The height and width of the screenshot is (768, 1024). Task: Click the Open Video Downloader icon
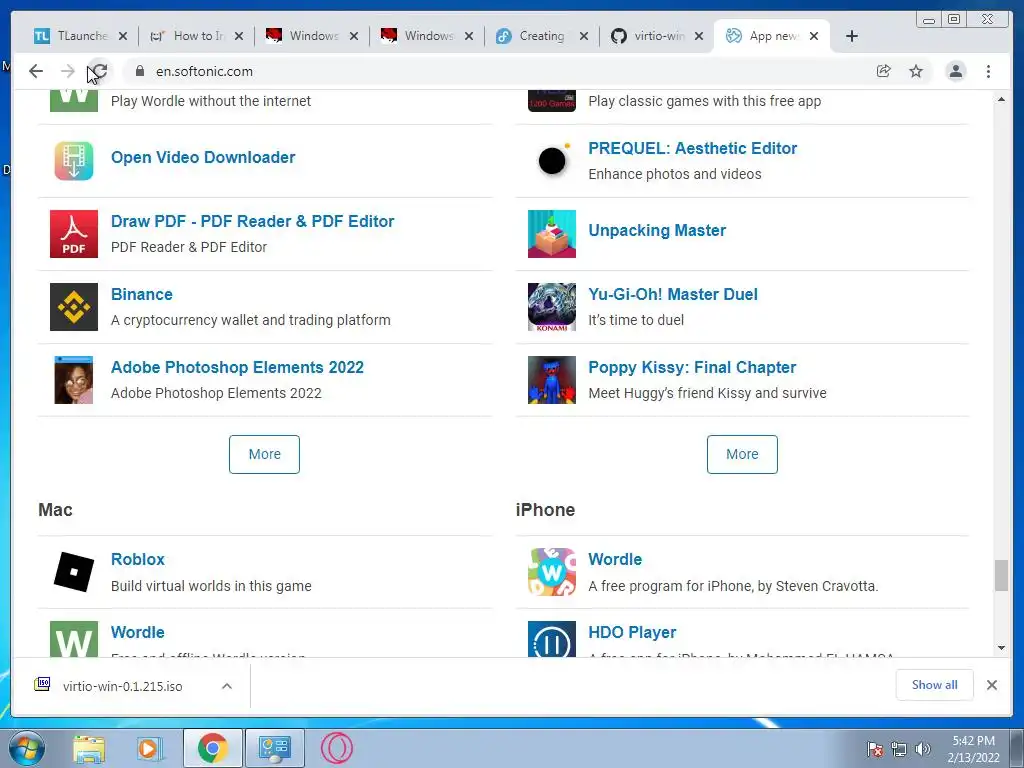click(x=74, y=161)
